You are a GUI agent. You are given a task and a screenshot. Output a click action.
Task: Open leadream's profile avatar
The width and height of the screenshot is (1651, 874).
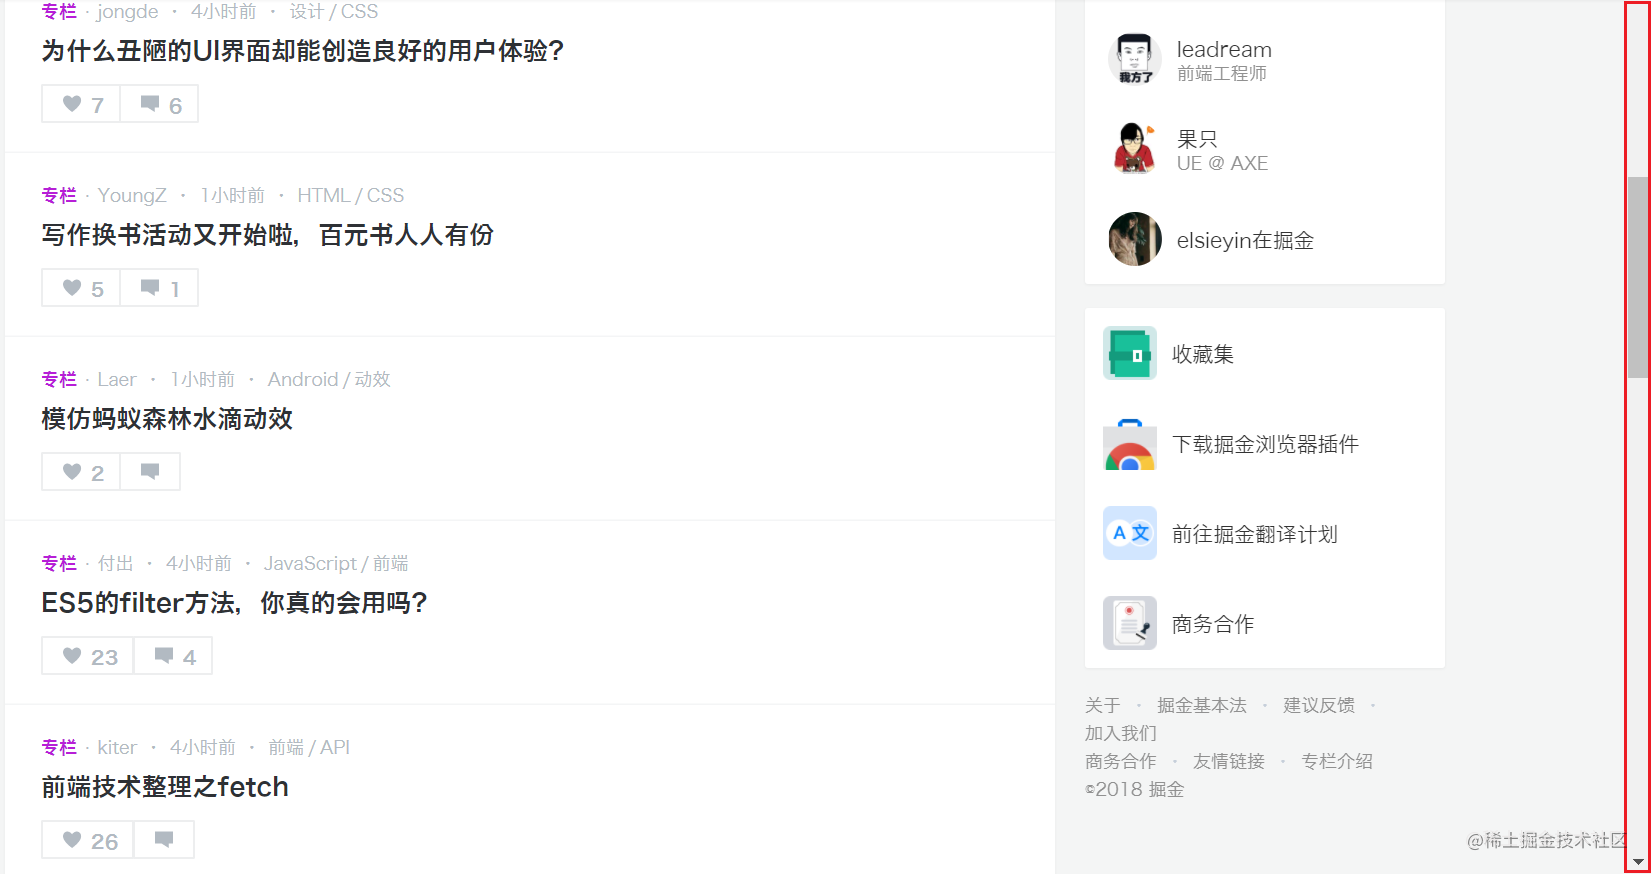[1135, 59]
